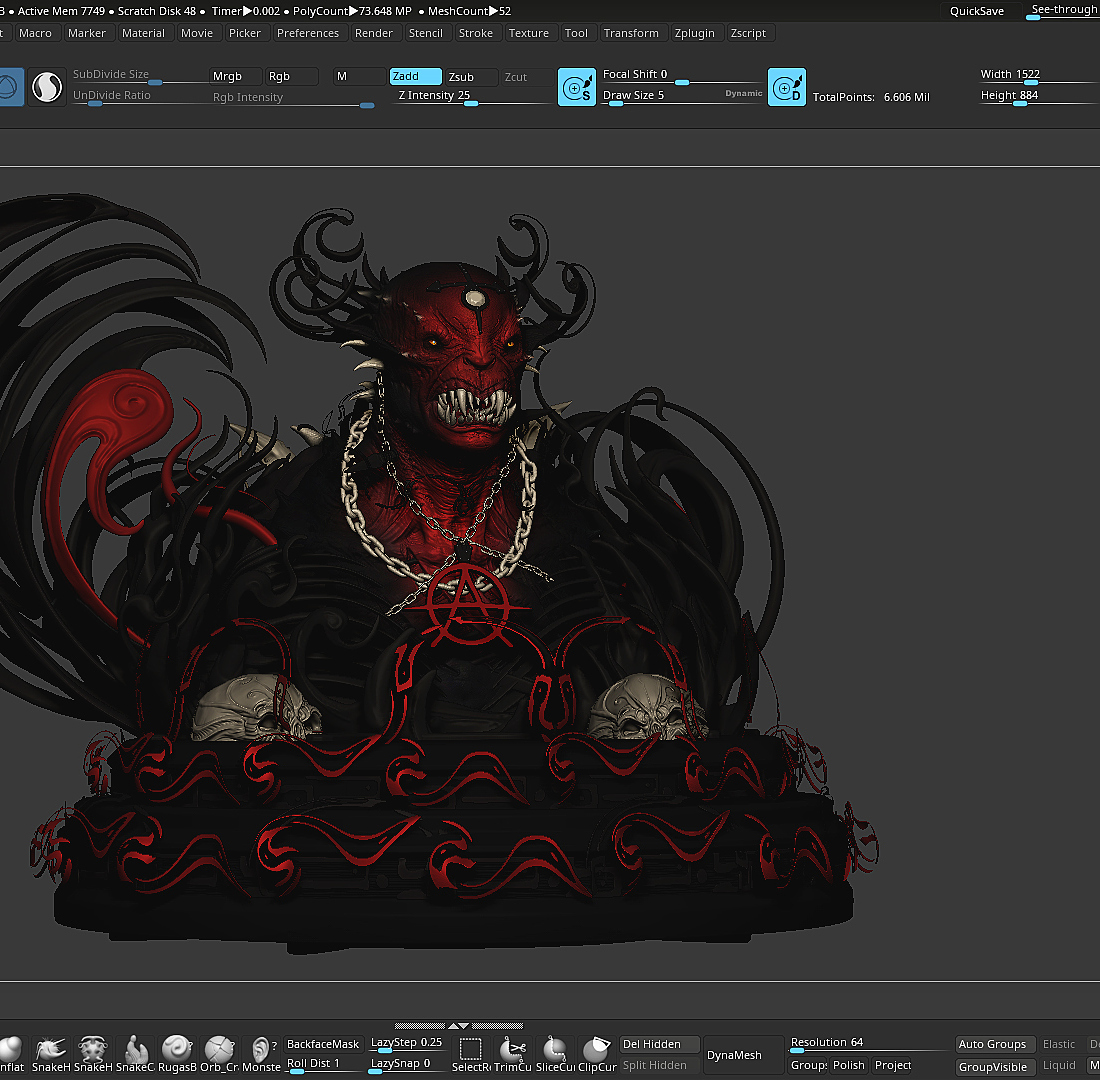Enable Zsub mode
Viewport: 1100px width, 1080px height.
[472, 76]
